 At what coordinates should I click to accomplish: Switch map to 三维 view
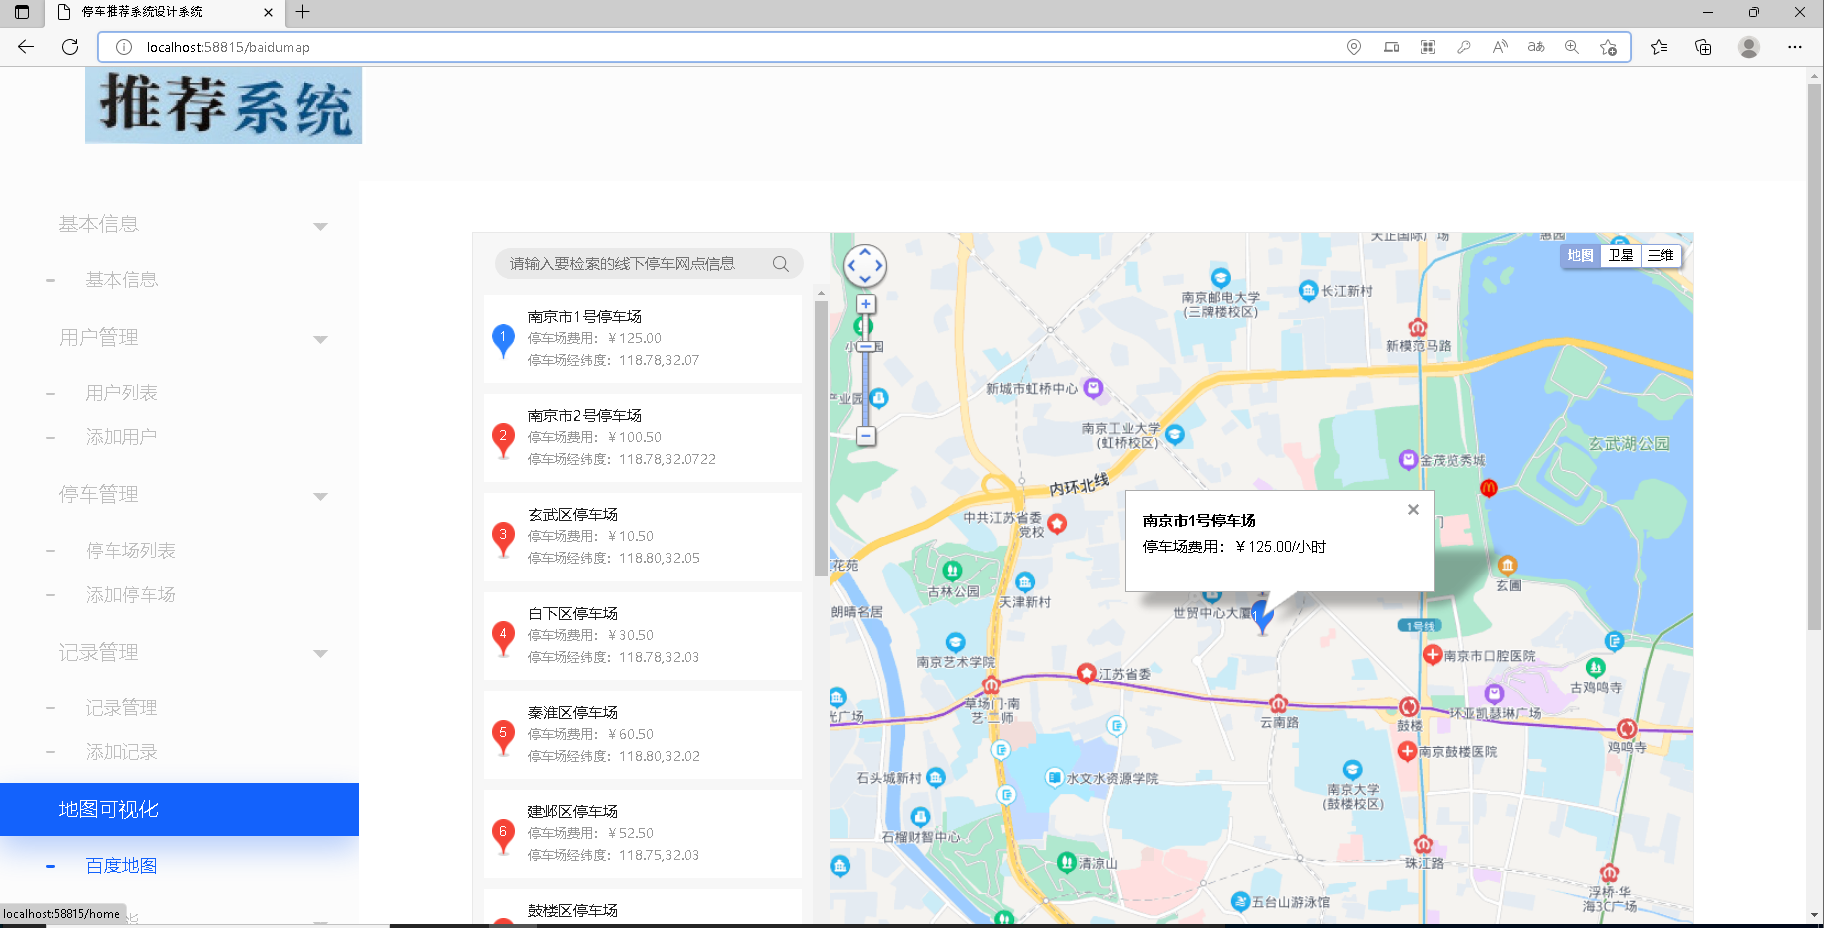[x=1661, y=255]
